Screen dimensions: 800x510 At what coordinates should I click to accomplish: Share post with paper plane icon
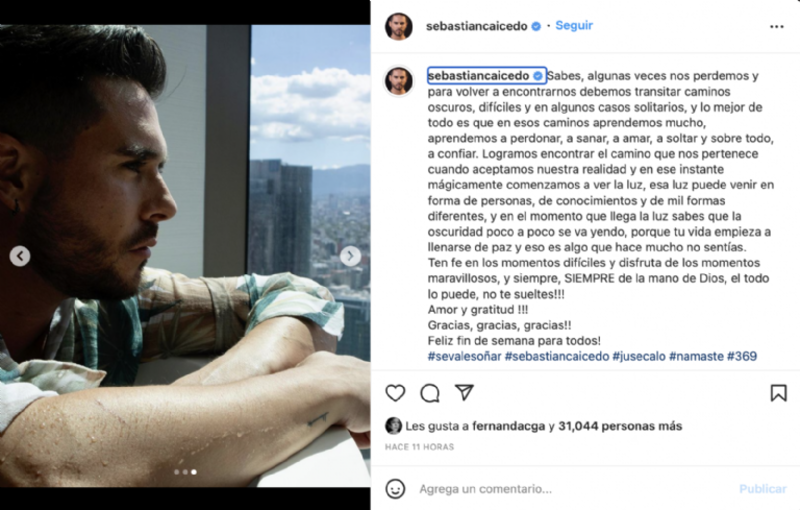point(464,392)
